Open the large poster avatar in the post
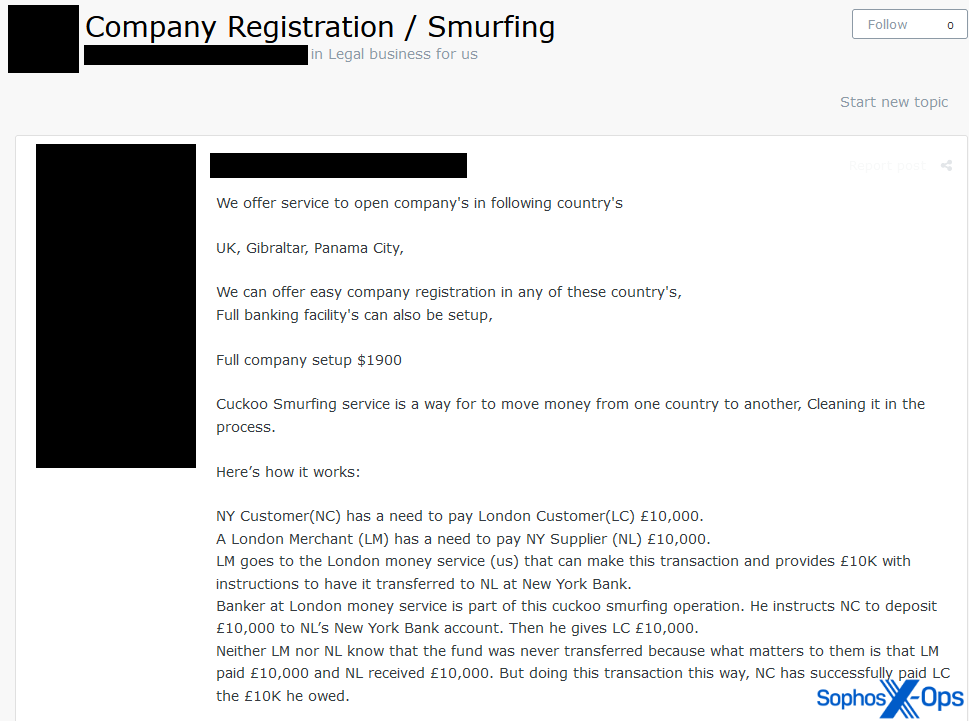 coord(116,306)
